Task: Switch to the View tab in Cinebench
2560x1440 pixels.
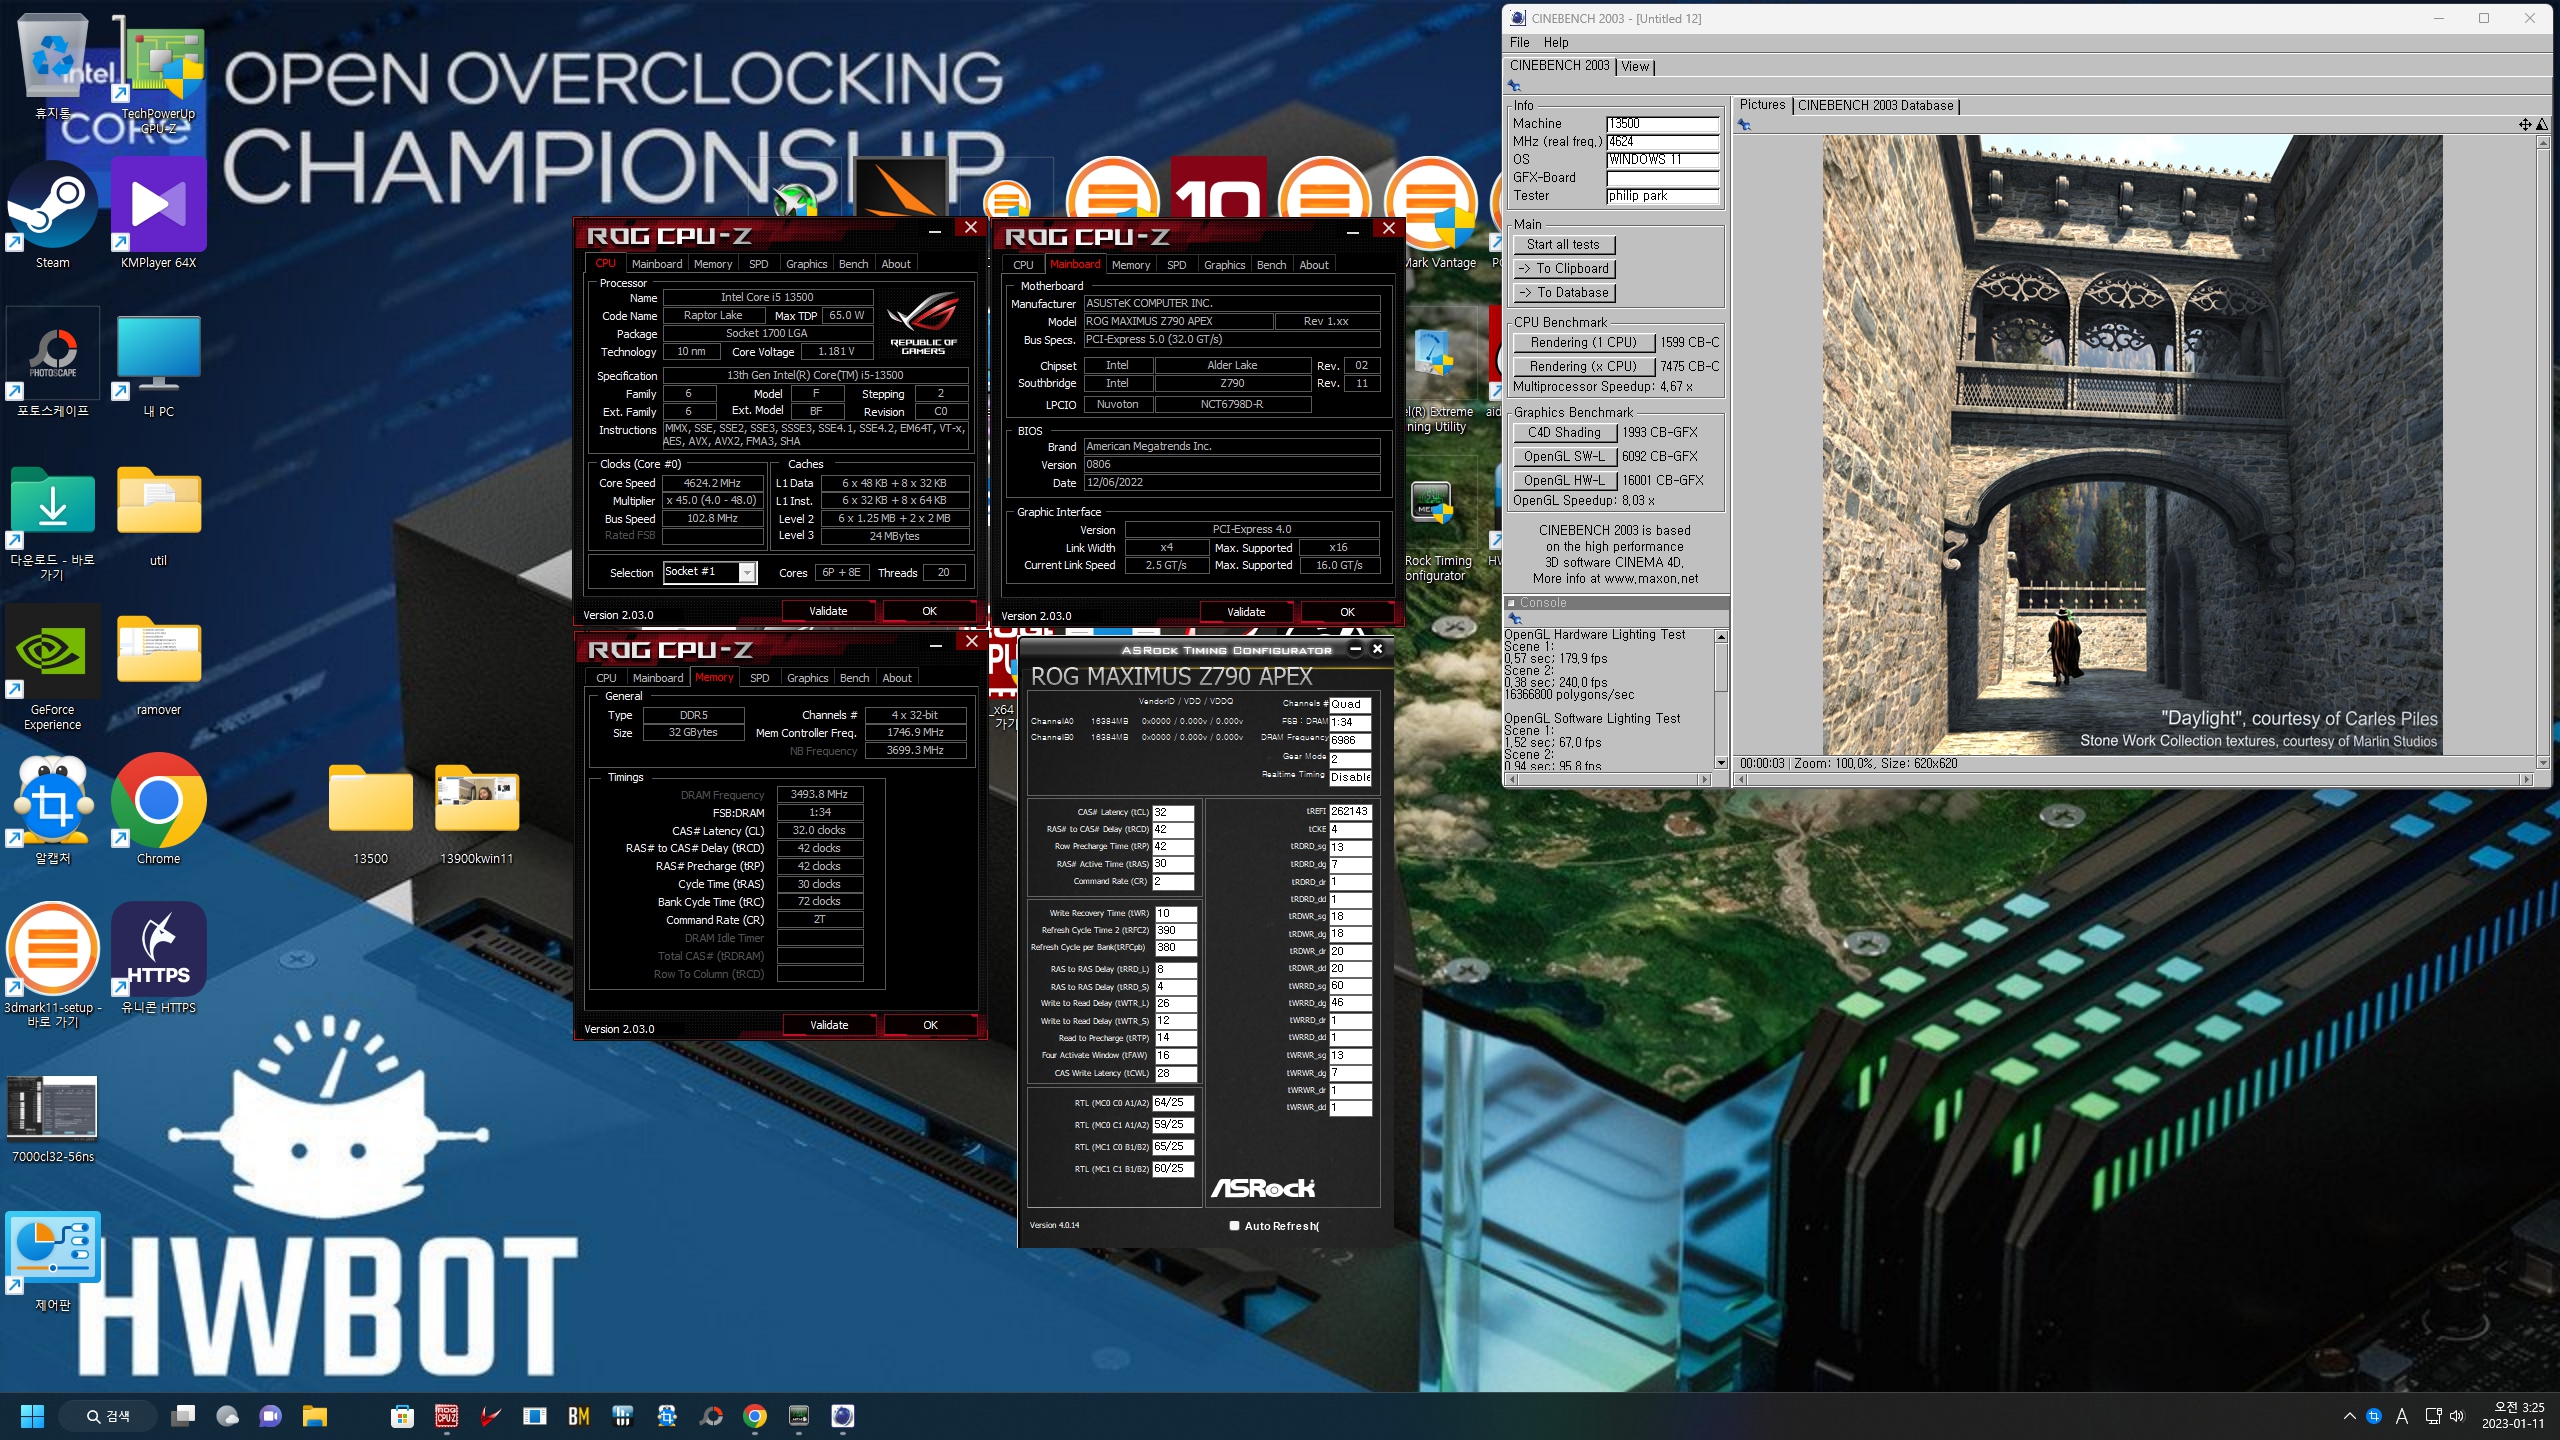Action: point(1635,66)
